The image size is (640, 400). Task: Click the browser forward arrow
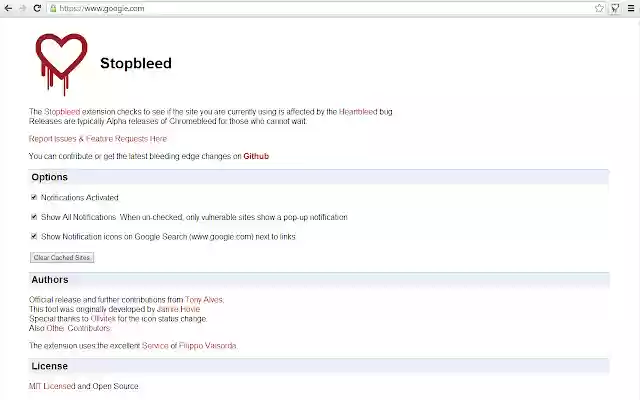tap(23, 8)
